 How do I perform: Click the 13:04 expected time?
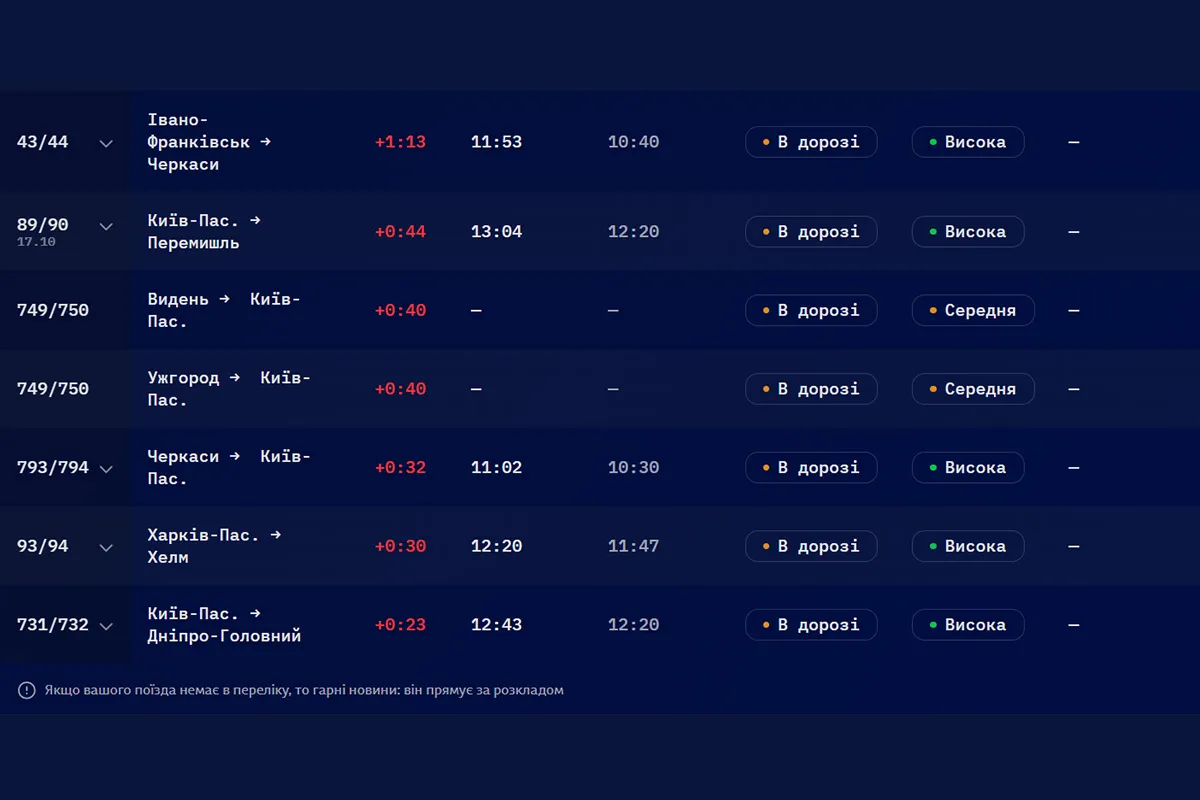point(497,232)
